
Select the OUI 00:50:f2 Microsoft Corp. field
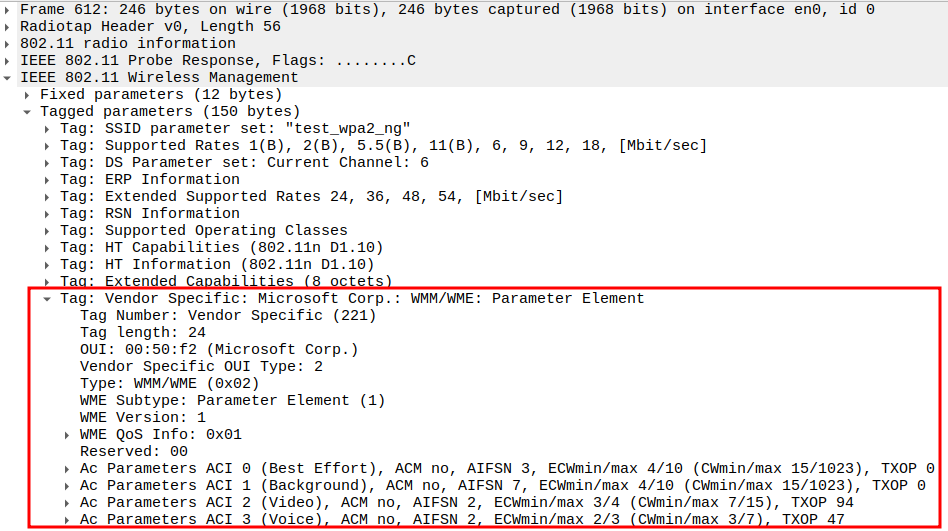click(218, 349)
